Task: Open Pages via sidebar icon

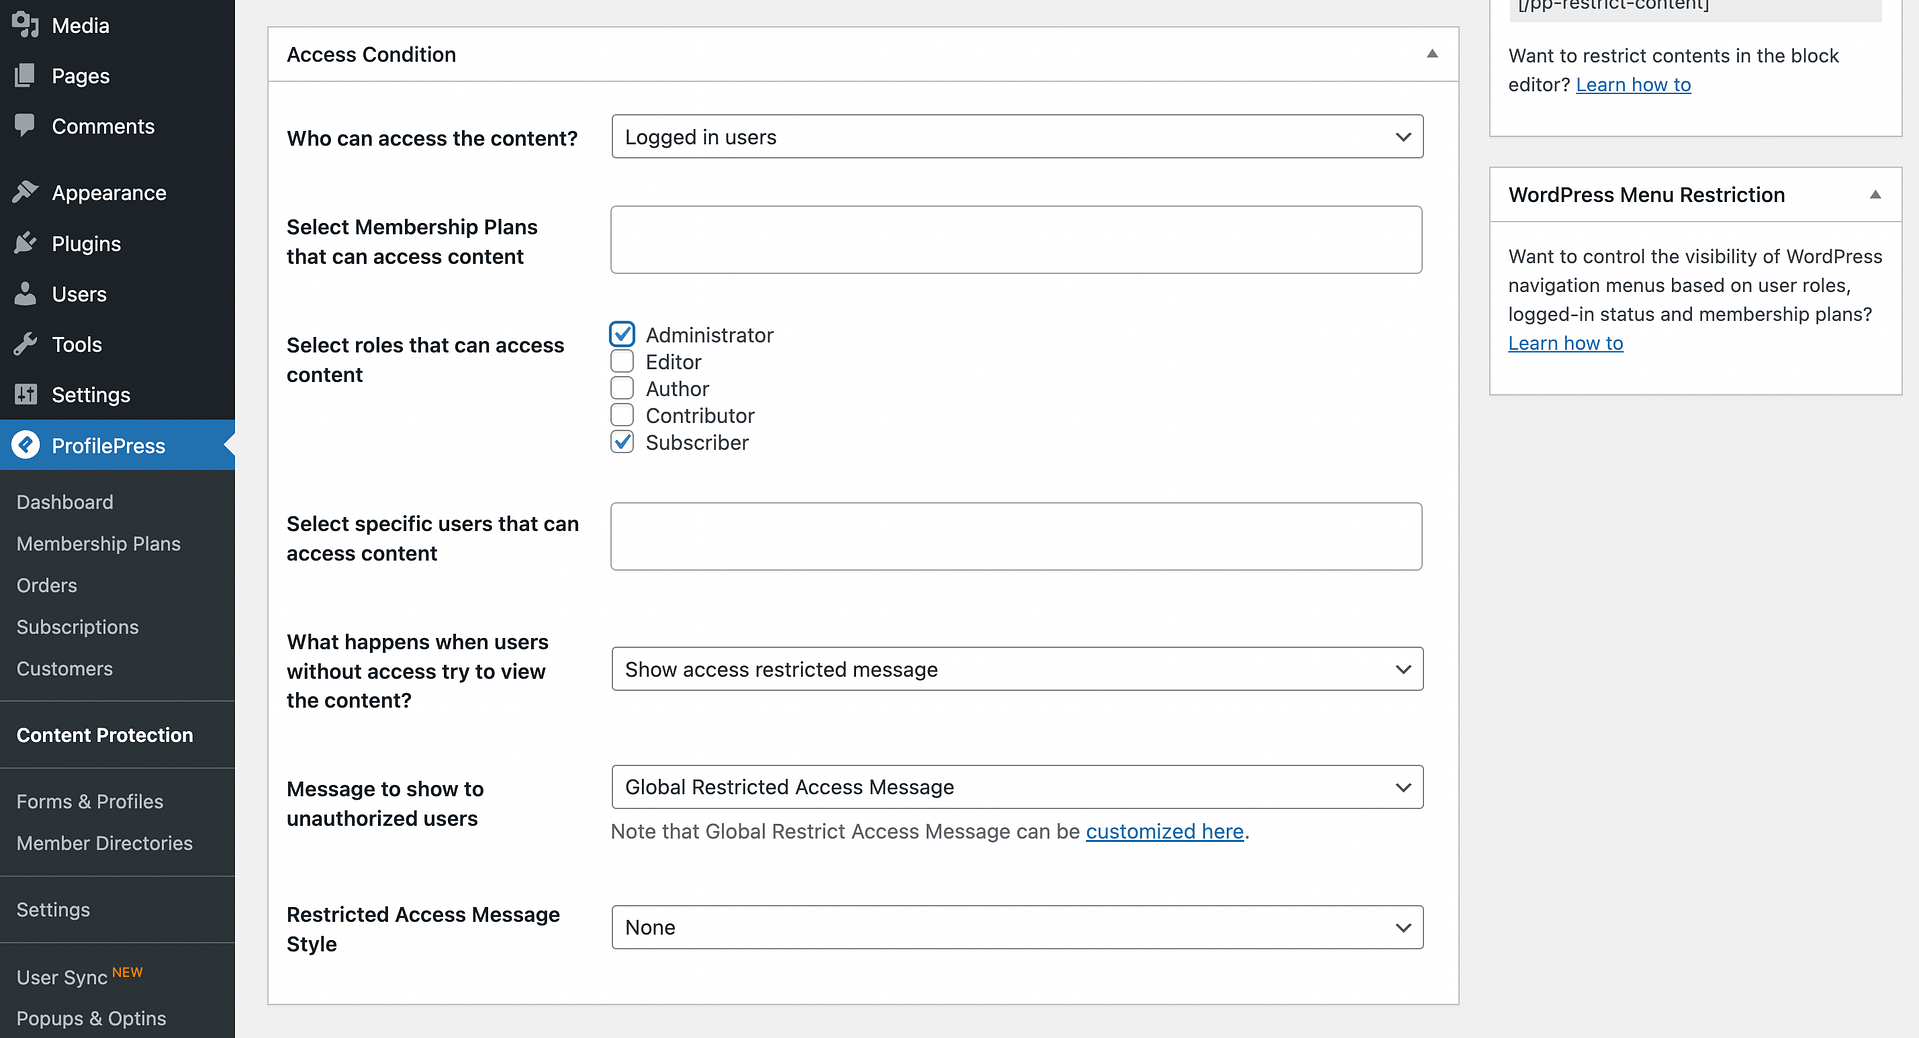Action: click(25, 75)
